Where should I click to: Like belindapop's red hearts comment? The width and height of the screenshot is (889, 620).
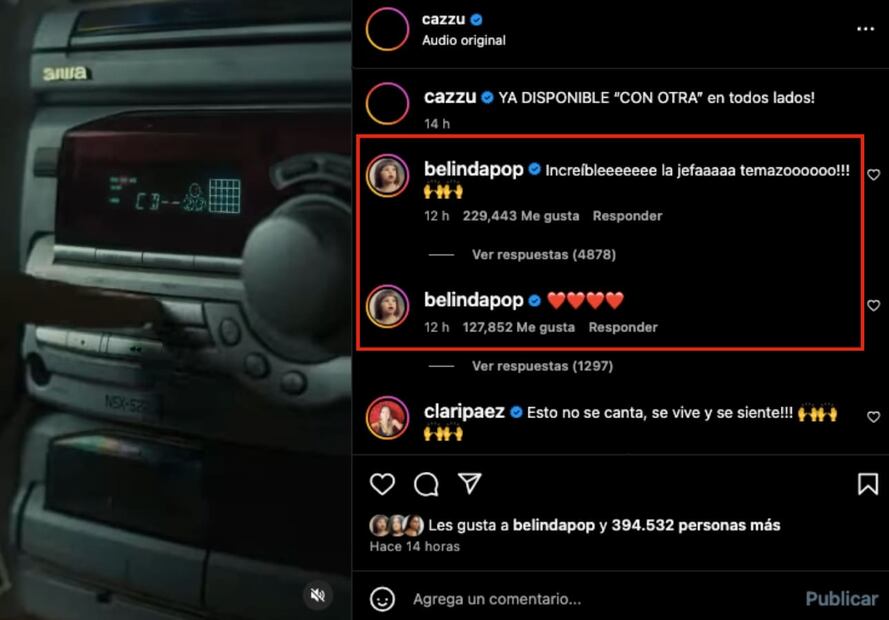tap(874, 305)
